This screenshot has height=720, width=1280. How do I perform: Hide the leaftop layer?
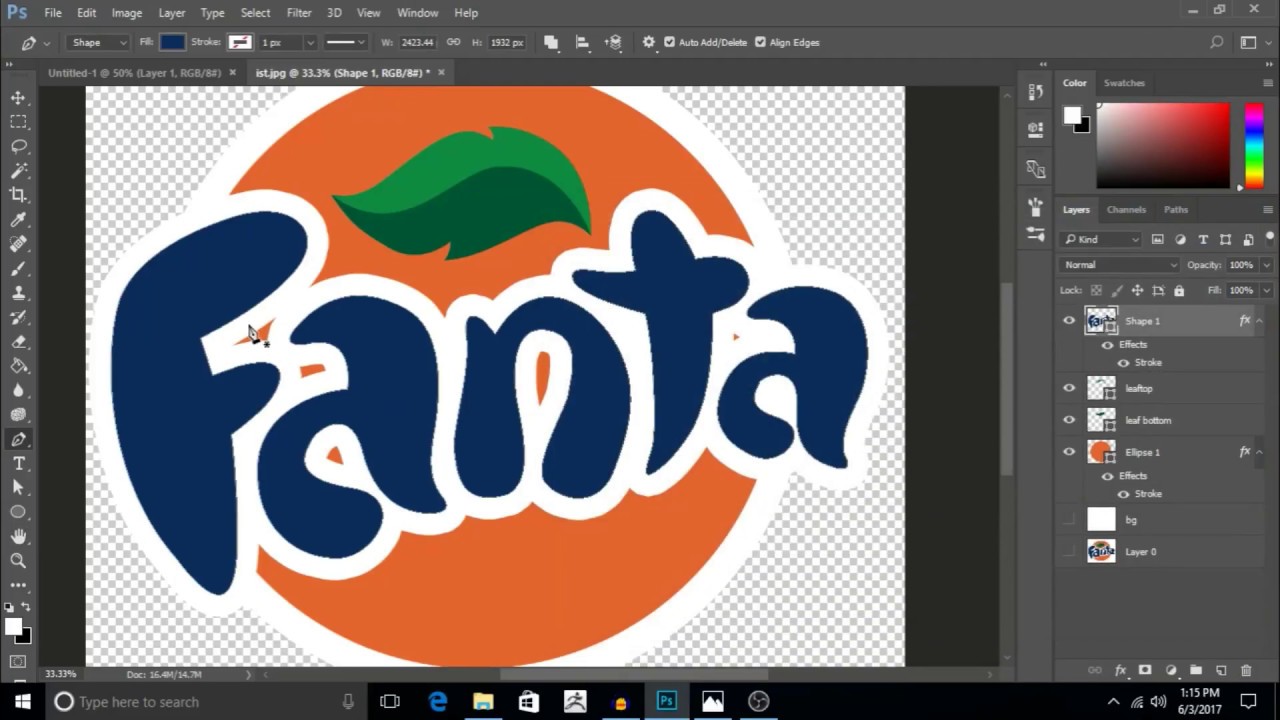(1069, 388)
